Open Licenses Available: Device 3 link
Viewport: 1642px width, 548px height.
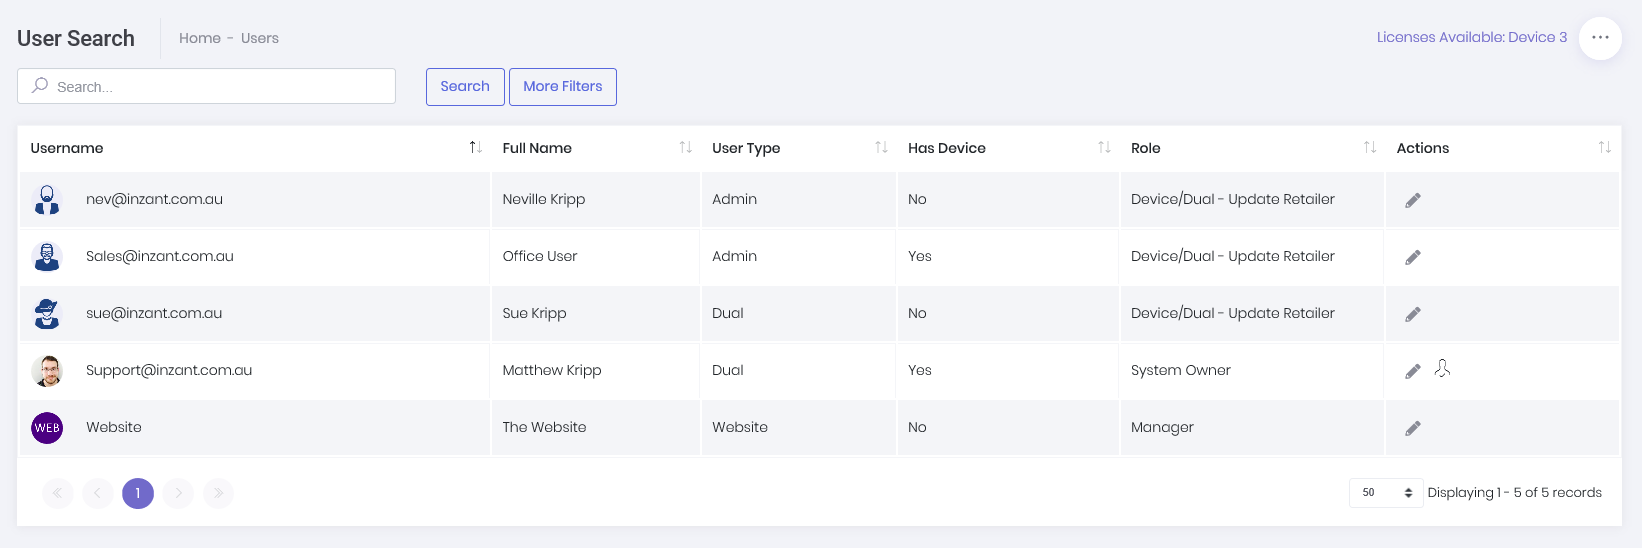(1471, 38)
